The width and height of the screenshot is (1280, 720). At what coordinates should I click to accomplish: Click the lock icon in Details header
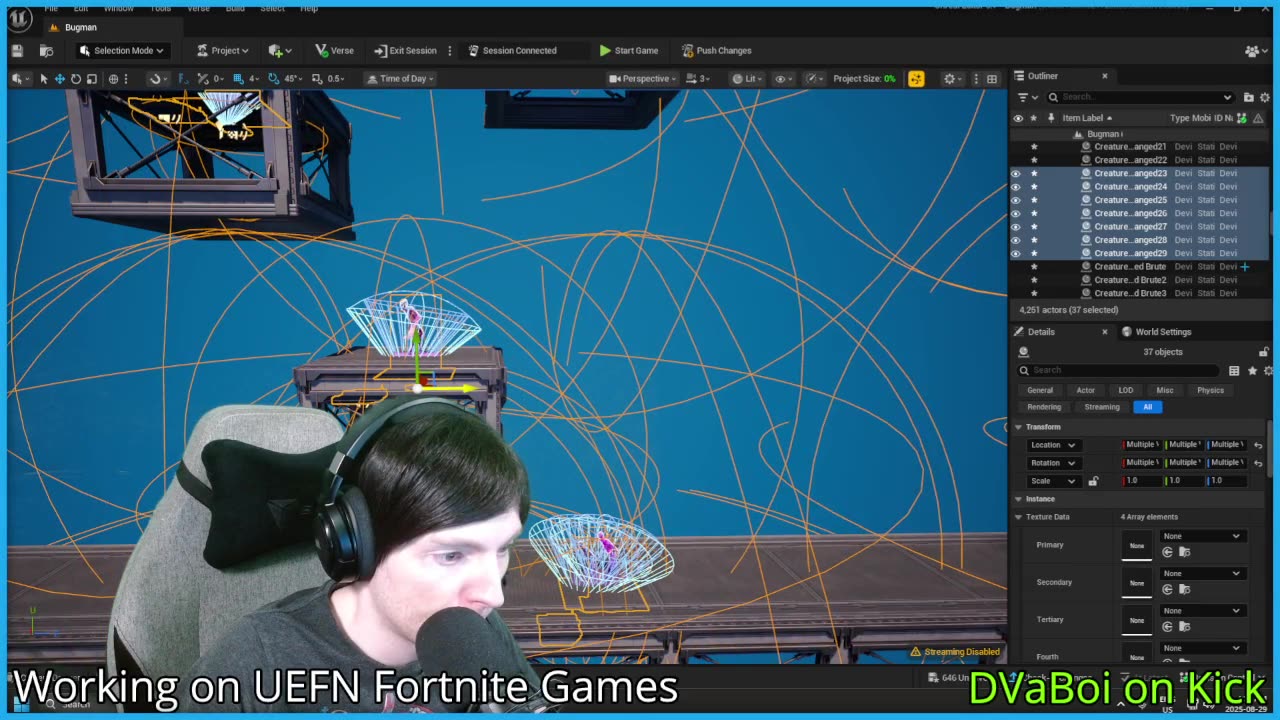pos(1264,352)
